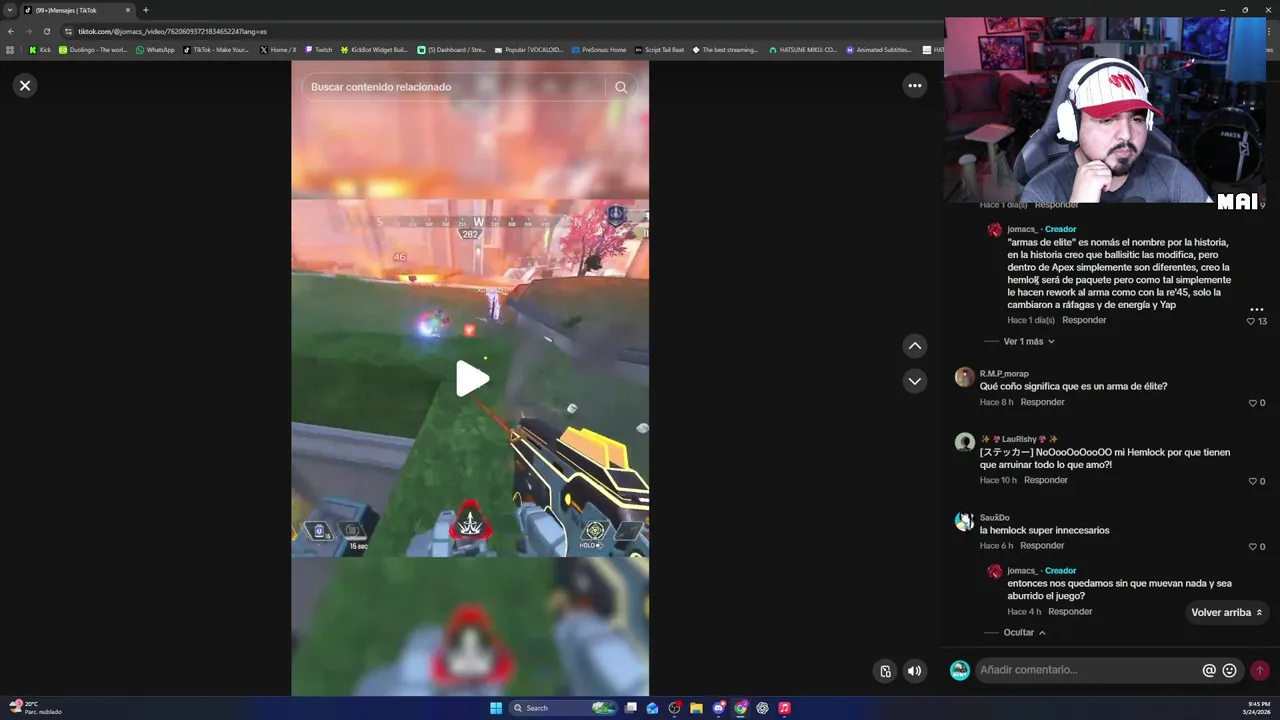Go back with browser back arrow
Image resolution: width=1280 pixels, height=720 pixels.
coord(11,31)
